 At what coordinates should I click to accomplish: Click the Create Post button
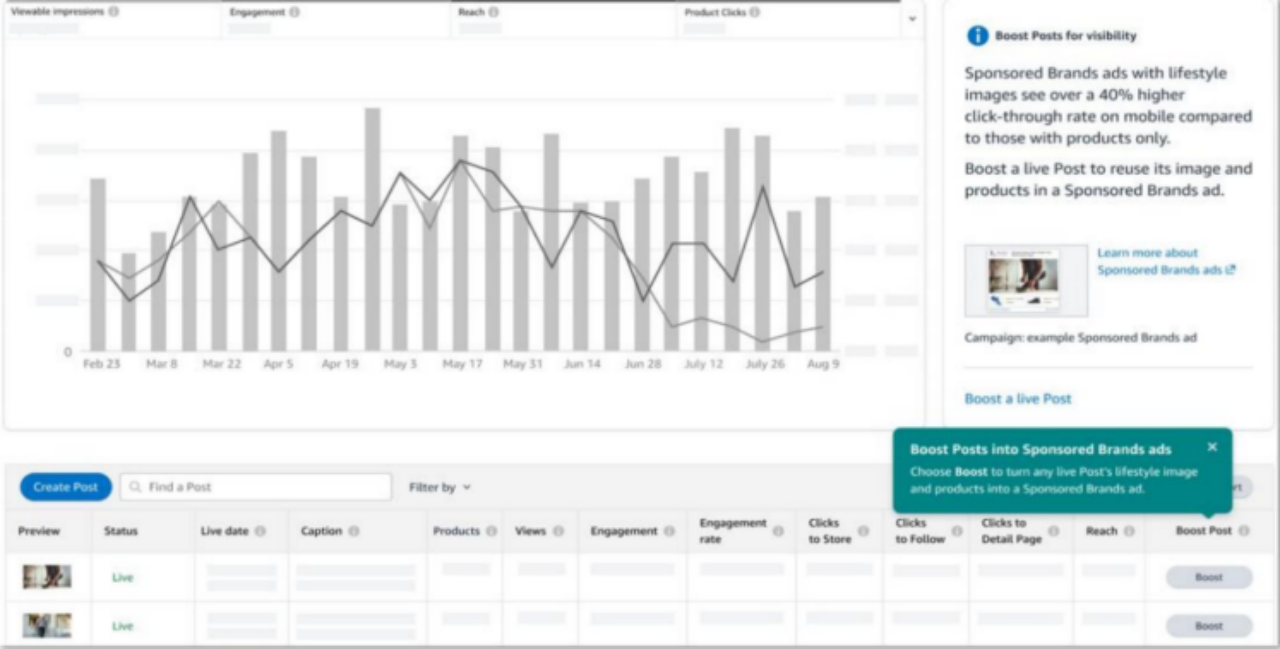click(66, 487)
